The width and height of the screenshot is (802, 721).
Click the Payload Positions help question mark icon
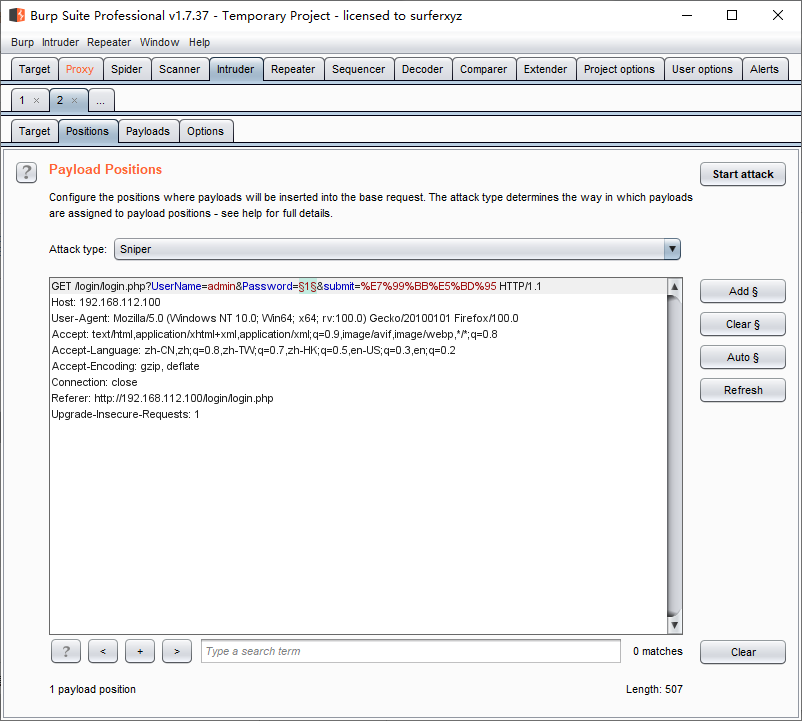point(26,172)
